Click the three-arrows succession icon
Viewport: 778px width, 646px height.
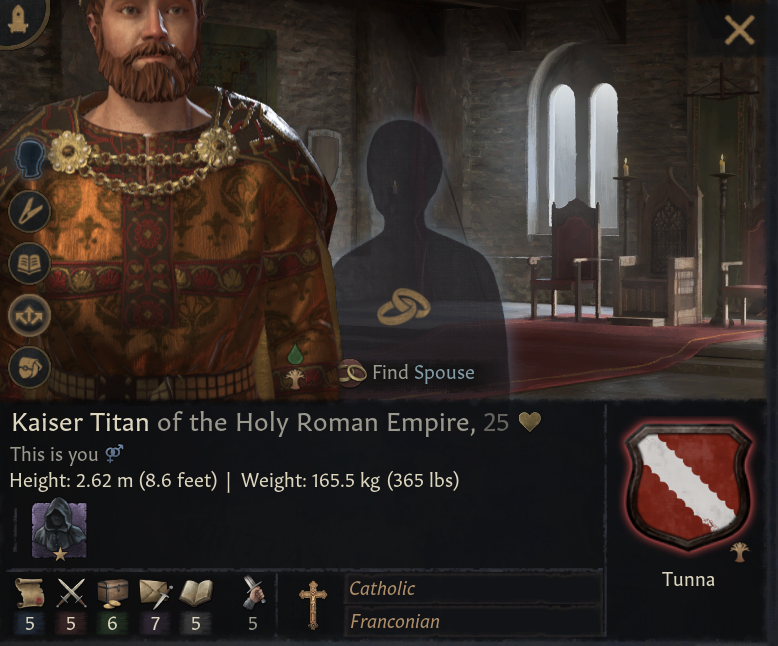click(x=30, y=316)
